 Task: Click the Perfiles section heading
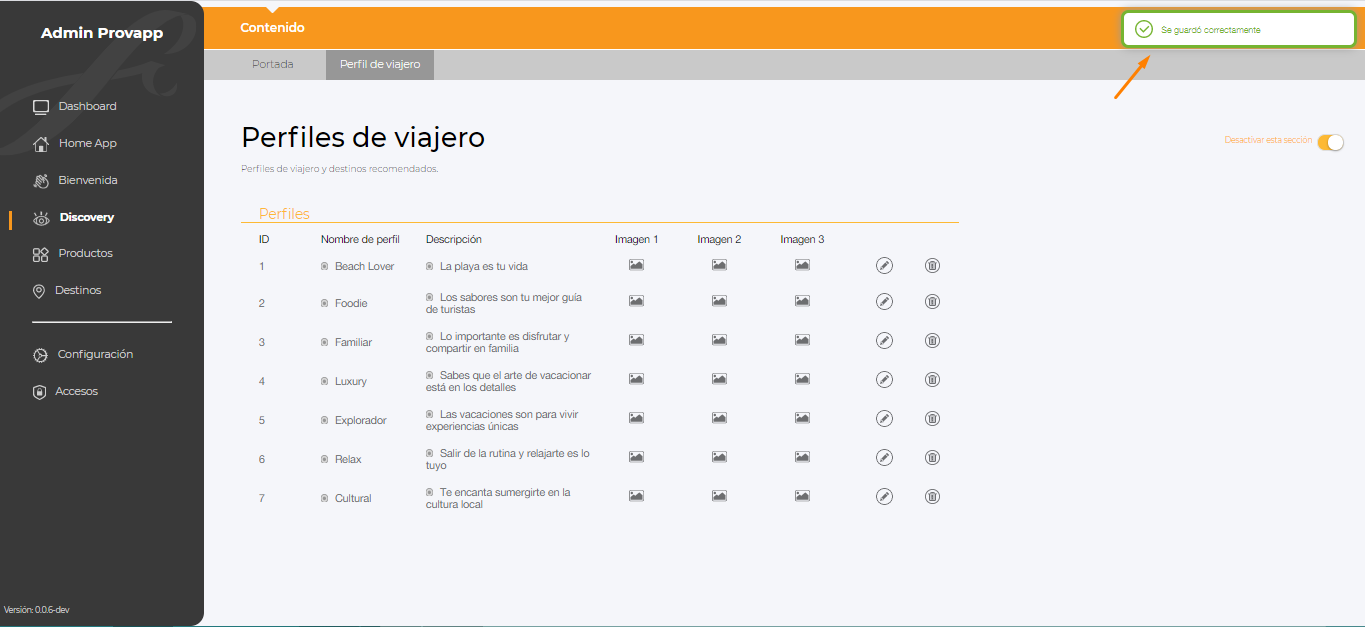(x=284, y=214)
